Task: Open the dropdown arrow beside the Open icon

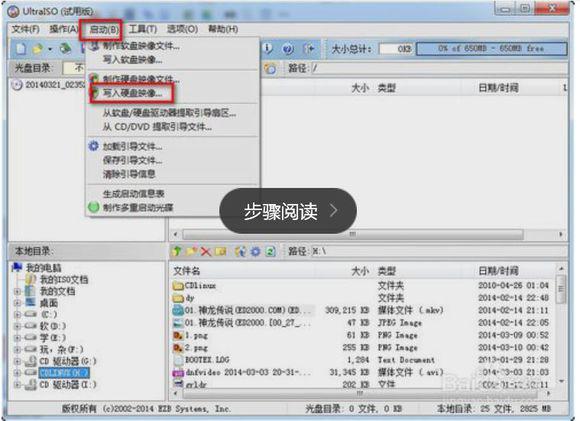Action: pos(50,49)
